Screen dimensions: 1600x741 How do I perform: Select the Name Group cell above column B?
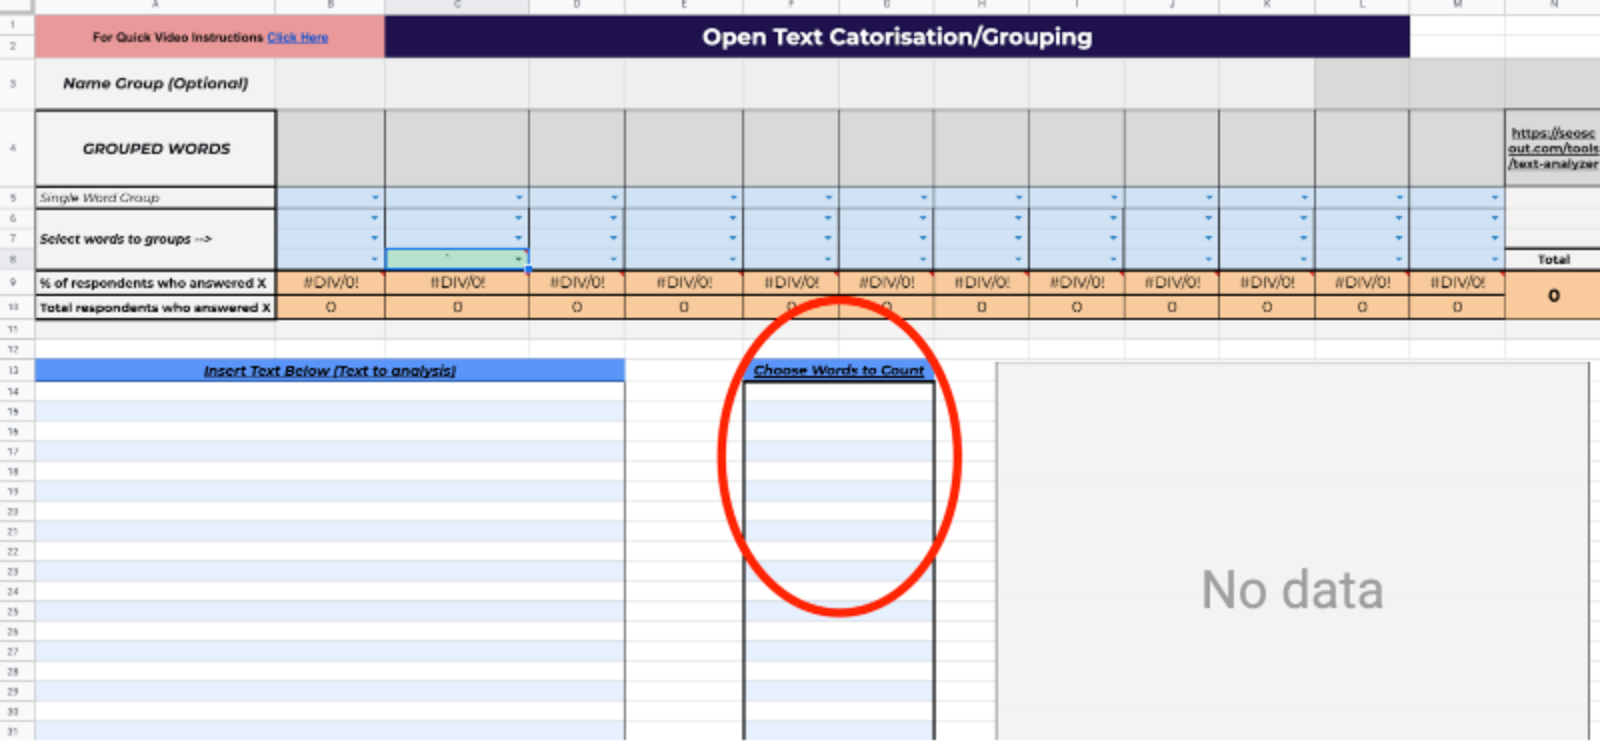[x=330, y=84]
